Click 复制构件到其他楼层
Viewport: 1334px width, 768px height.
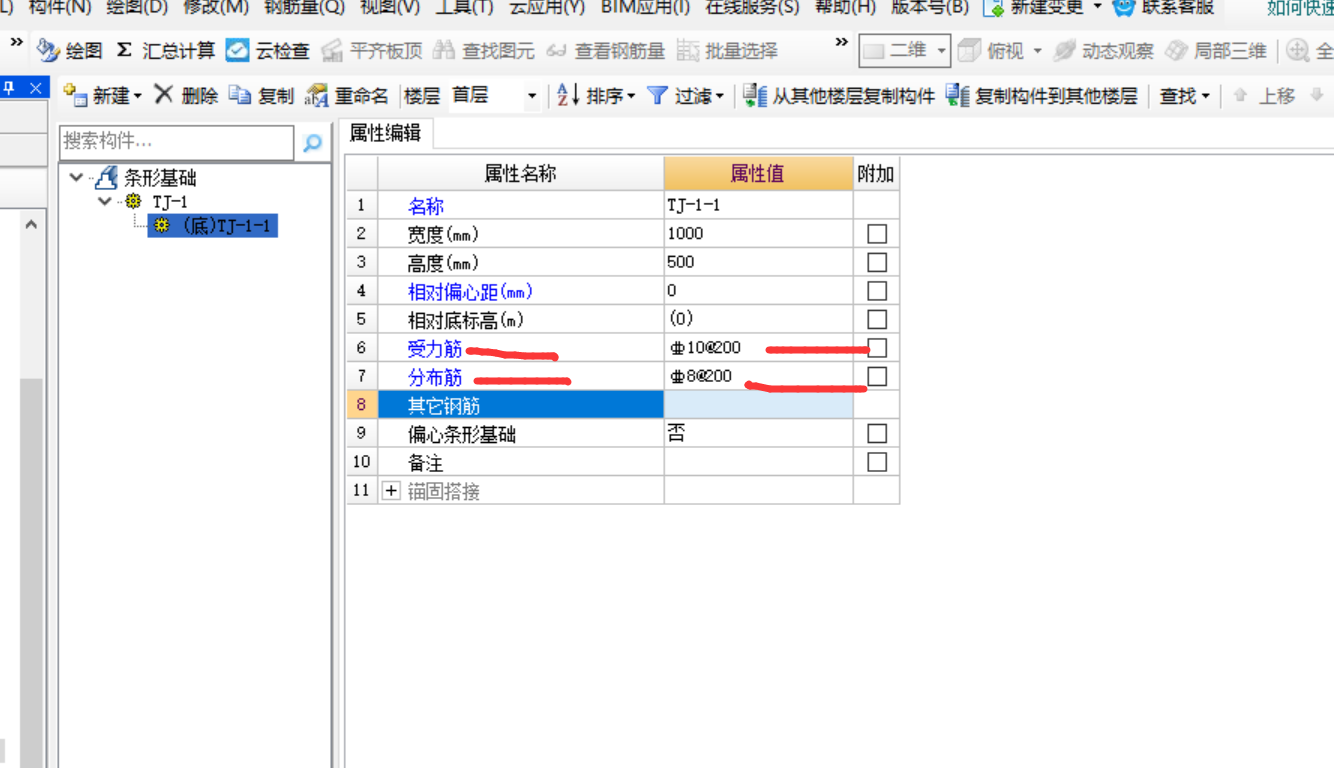click(x=1042, y=96)
